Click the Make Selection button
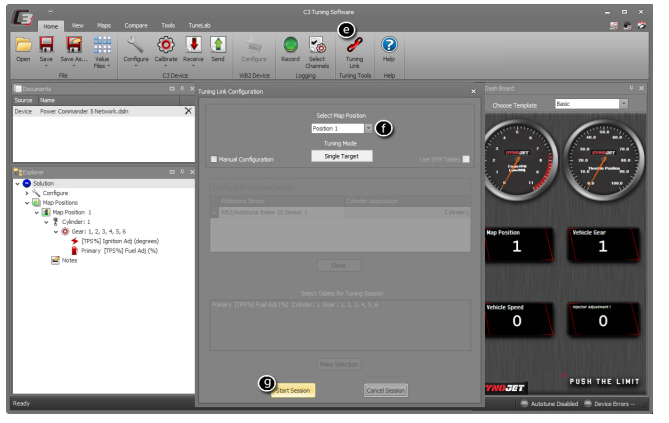 [x=339, y=365]
